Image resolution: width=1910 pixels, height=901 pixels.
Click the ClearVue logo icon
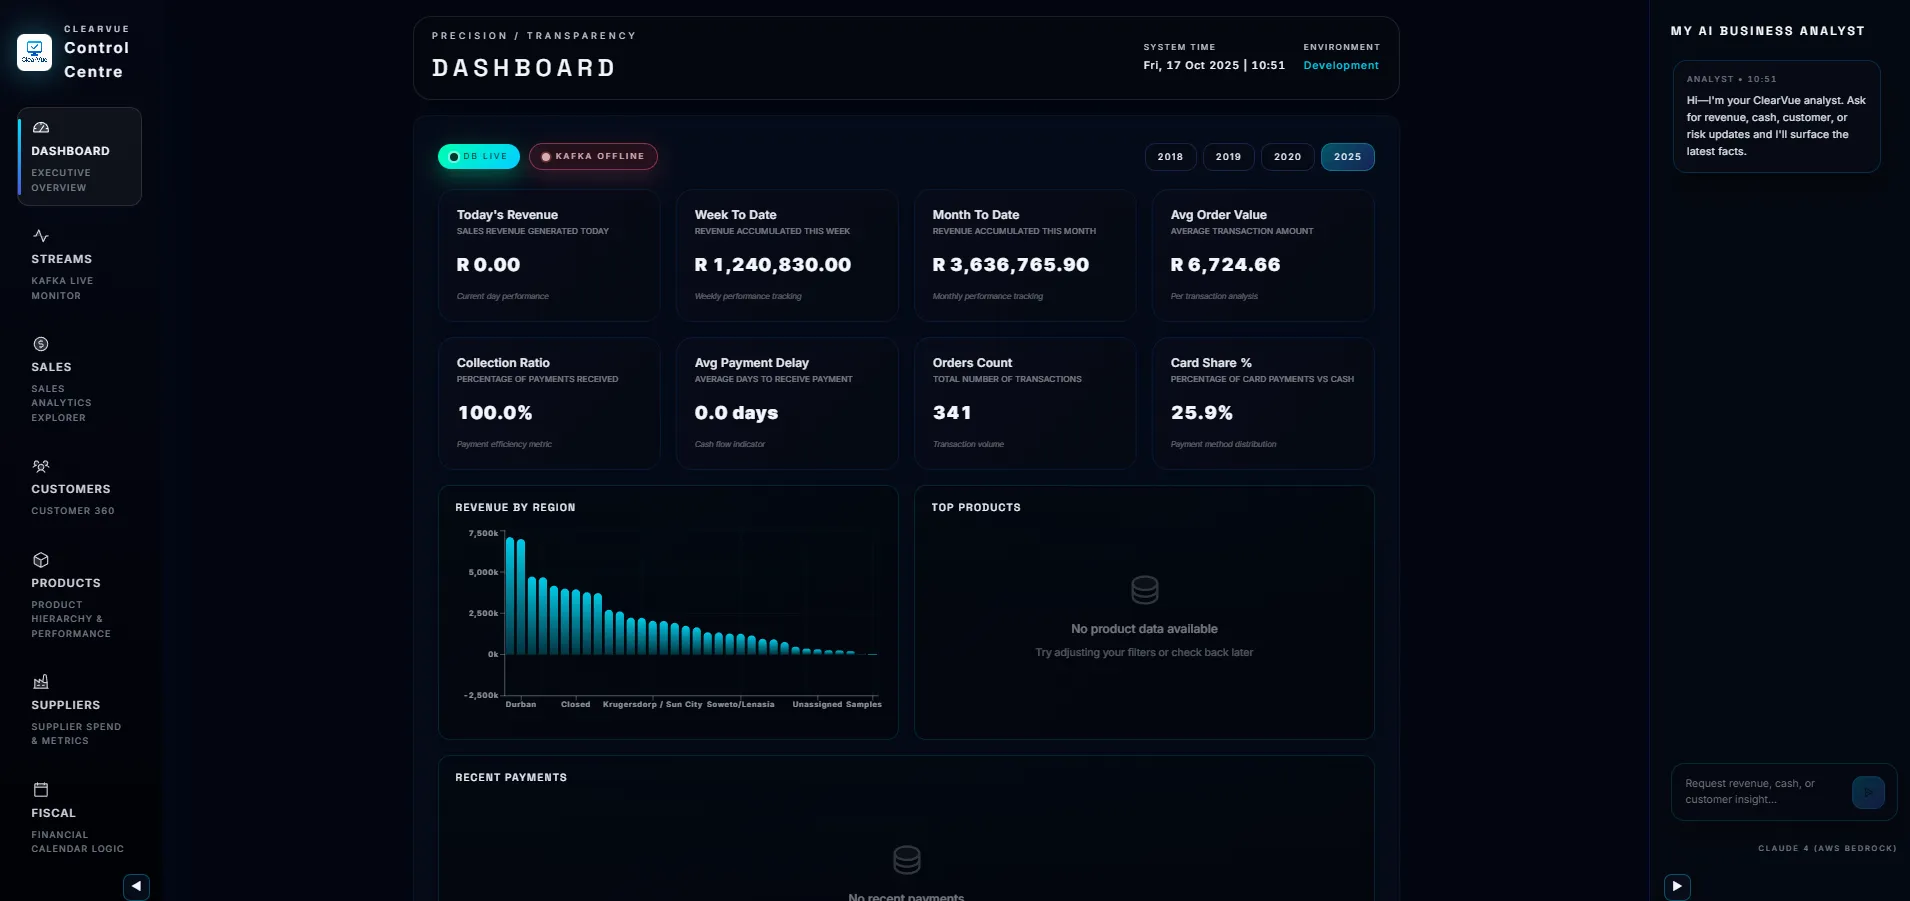click(x=35, y=52)
